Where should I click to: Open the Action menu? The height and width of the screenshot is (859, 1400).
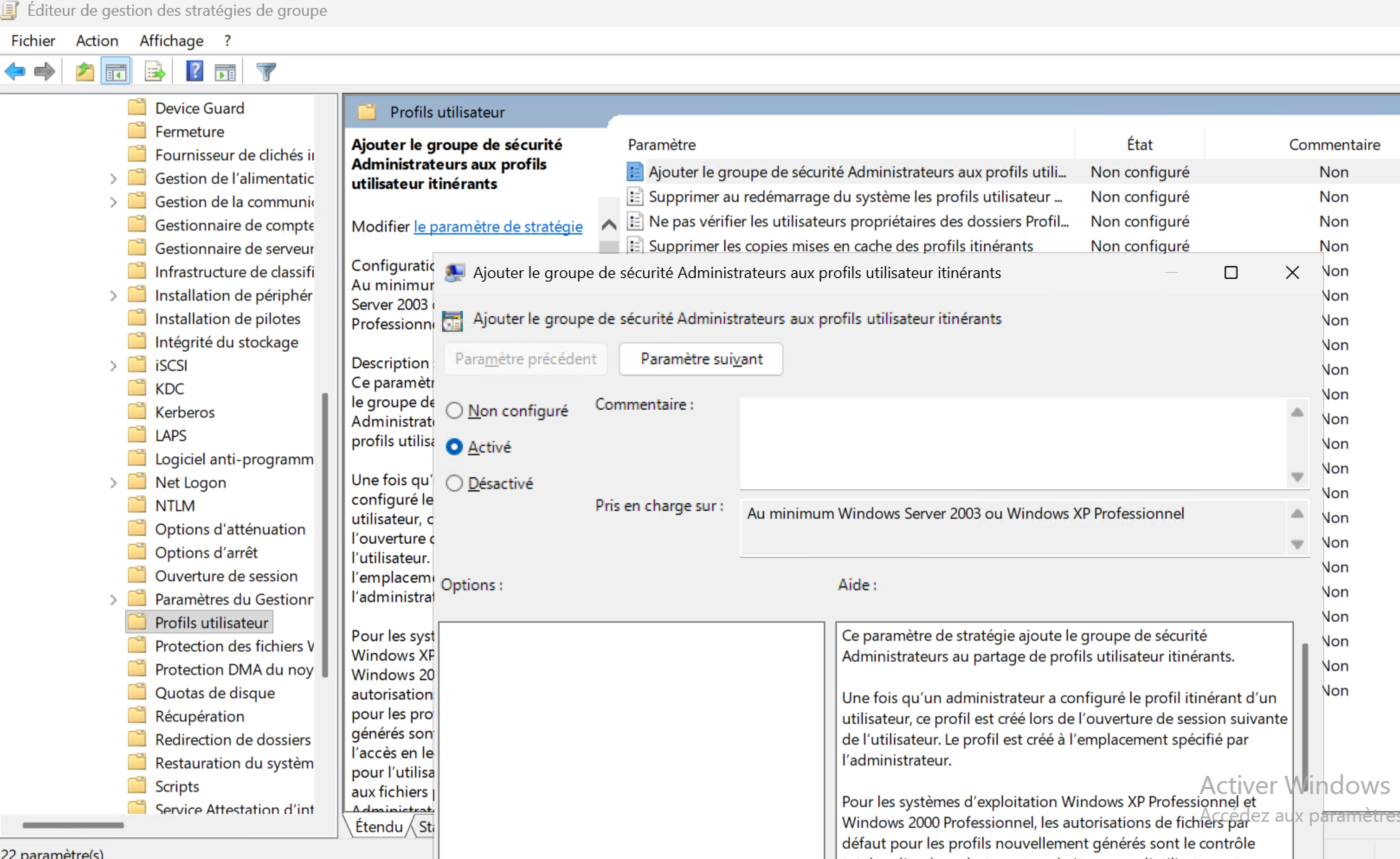(x=97, y=41)
